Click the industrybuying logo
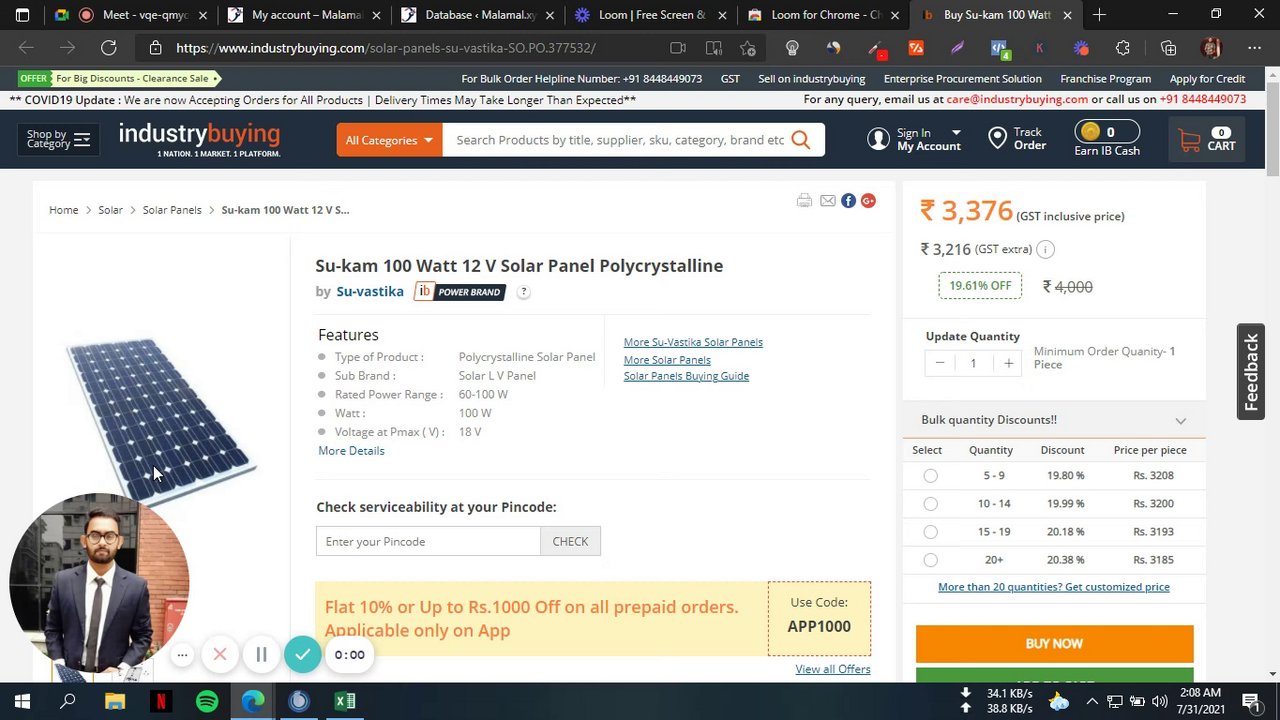This screenshot has height=720, width=1280. click(199, 139)
